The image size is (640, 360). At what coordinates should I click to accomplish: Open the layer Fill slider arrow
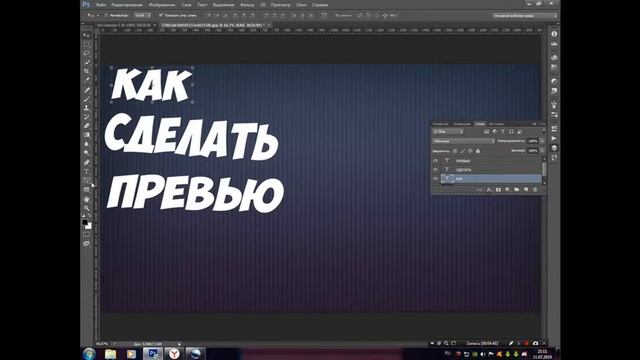542,151
